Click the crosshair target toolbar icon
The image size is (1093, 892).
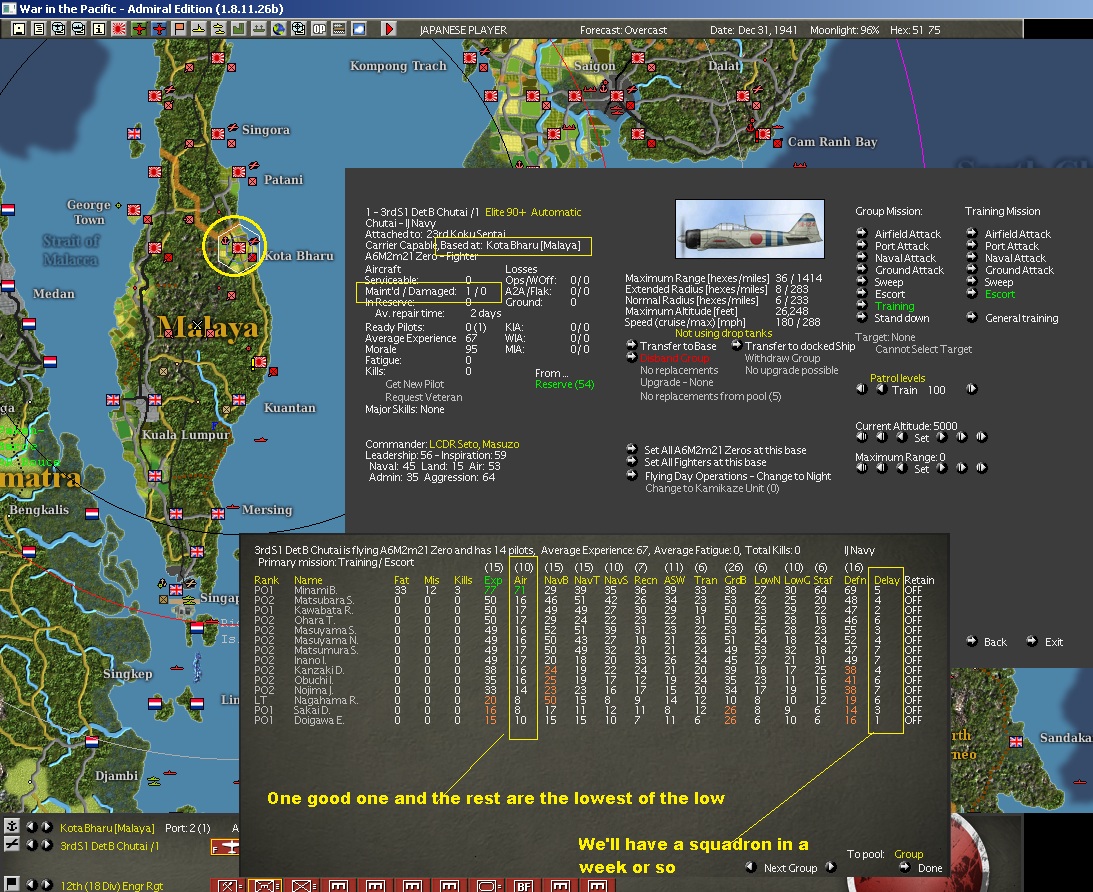click(298, 29)
